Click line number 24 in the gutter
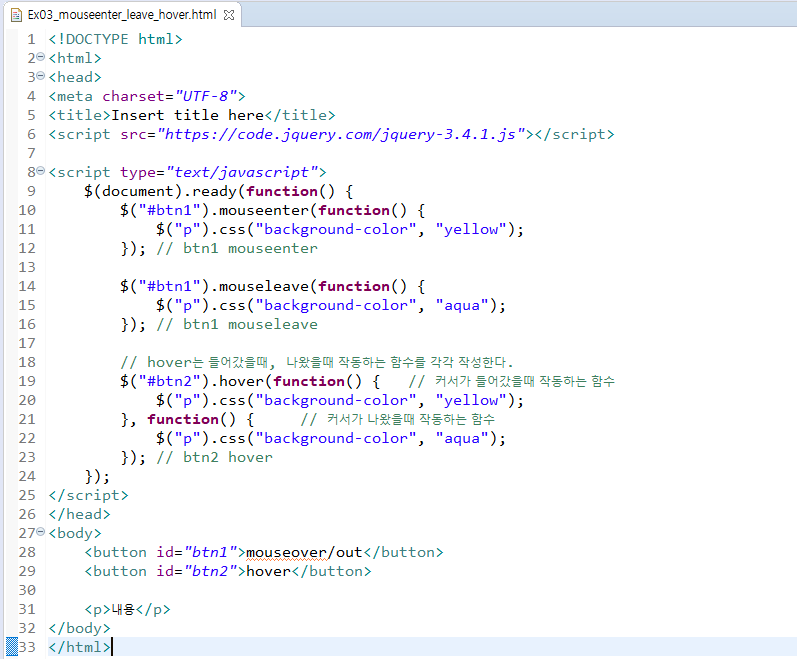Screen dimensions: 797x659 [27, 476]
